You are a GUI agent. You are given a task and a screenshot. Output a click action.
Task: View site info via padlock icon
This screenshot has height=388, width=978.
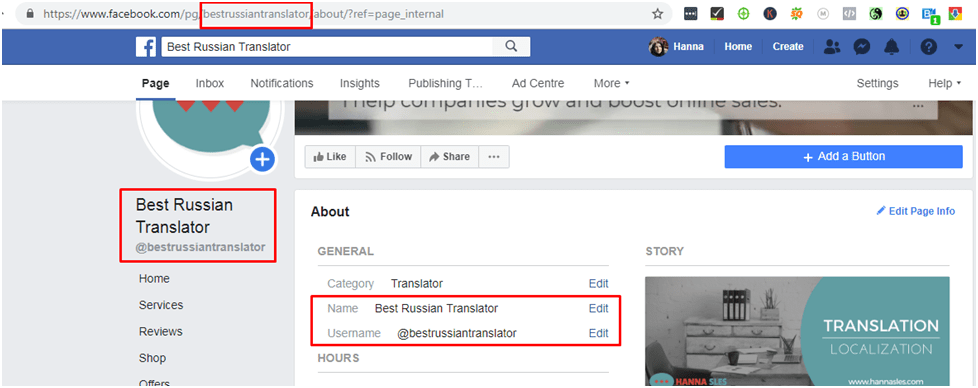[30, 13]
